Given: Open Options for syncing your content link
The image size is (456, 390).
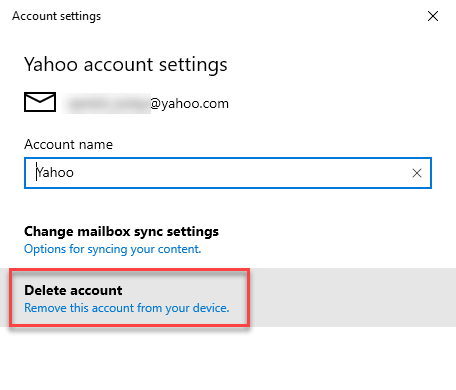Looking at the screenshot, I should (x=113, y=249).
